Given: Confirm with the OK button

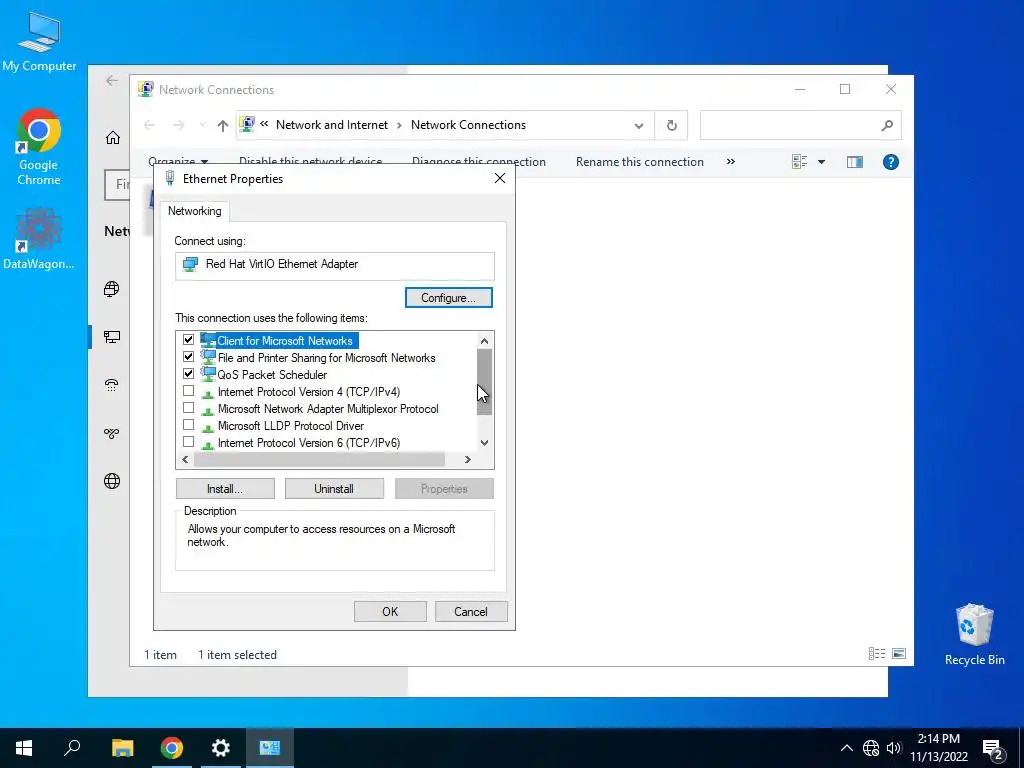Looking at the screenshot, I should click(390, 611).
